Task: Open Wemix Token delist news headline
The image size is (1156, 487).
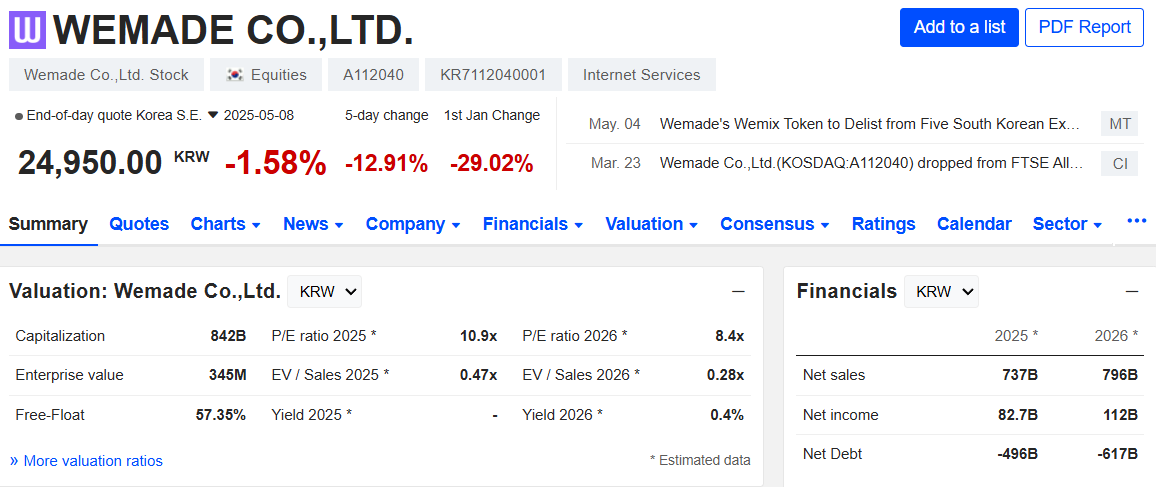Action: coord(870,124)
